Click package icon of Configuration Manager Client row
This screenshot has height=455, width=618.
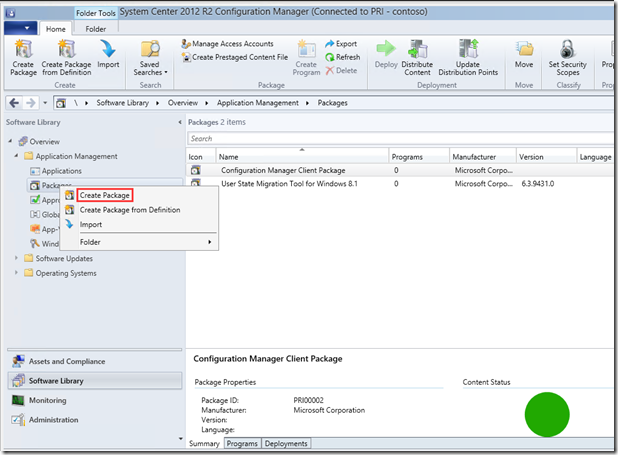tap(195, 170)
